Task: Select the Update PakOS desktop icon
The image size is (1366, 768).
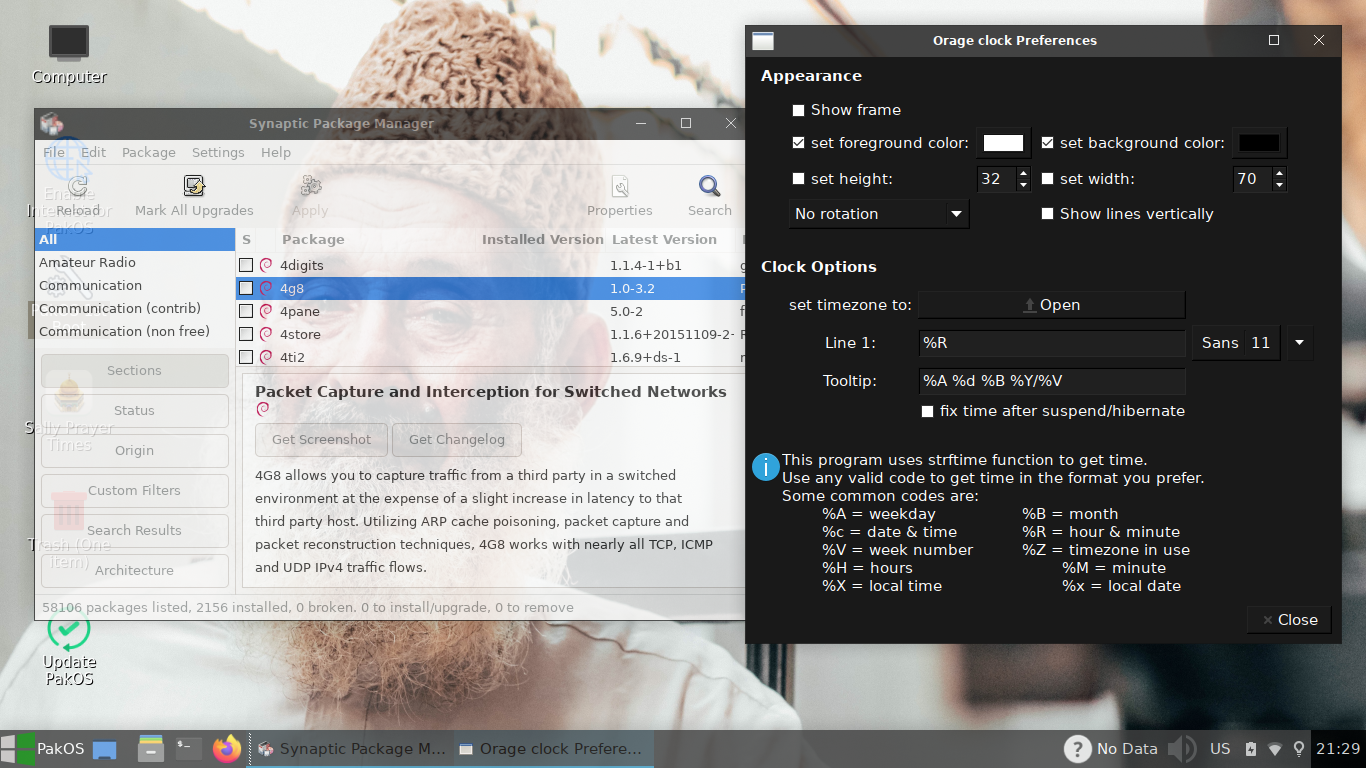Action: pos(69,648)
